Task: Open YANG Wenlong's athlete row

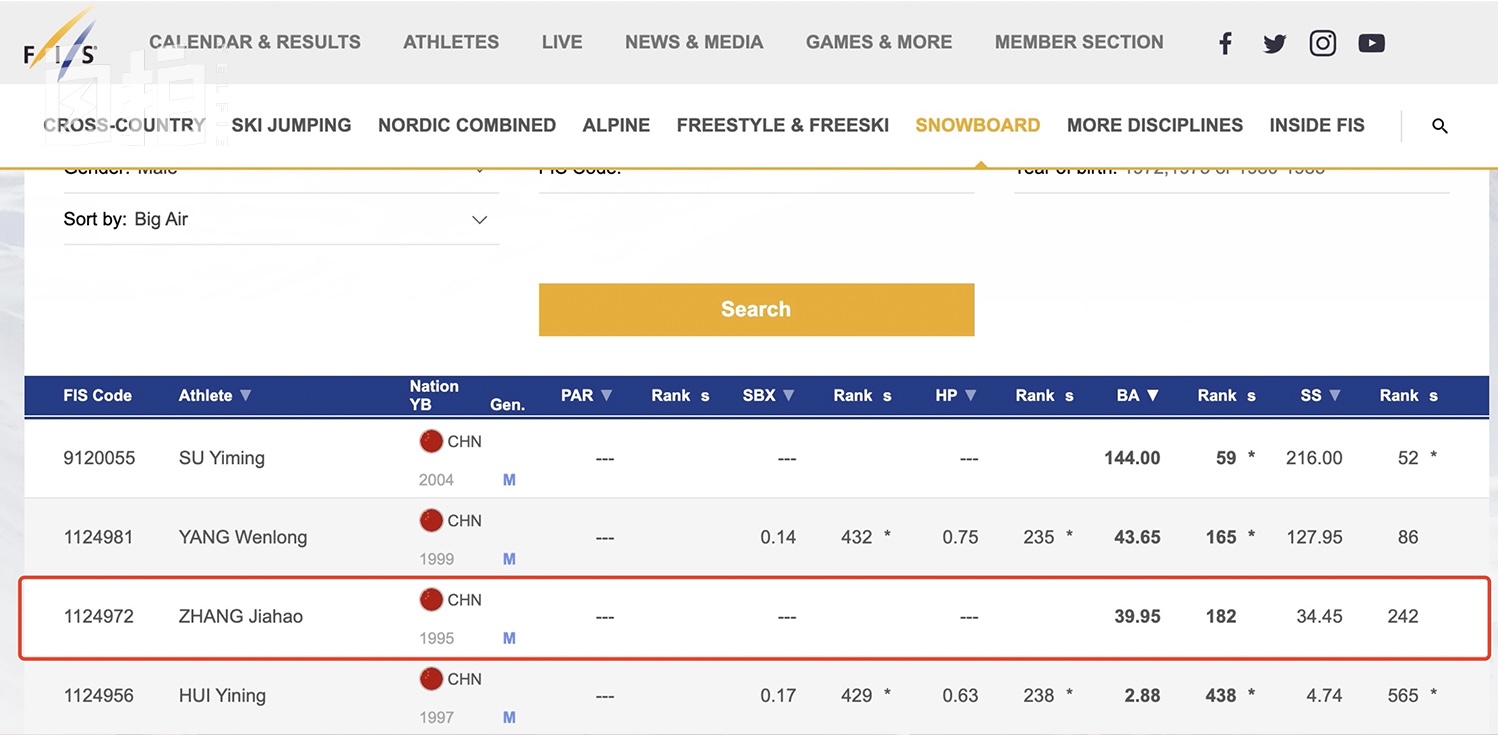Action: pyautogui.click(x=243, y=538)
